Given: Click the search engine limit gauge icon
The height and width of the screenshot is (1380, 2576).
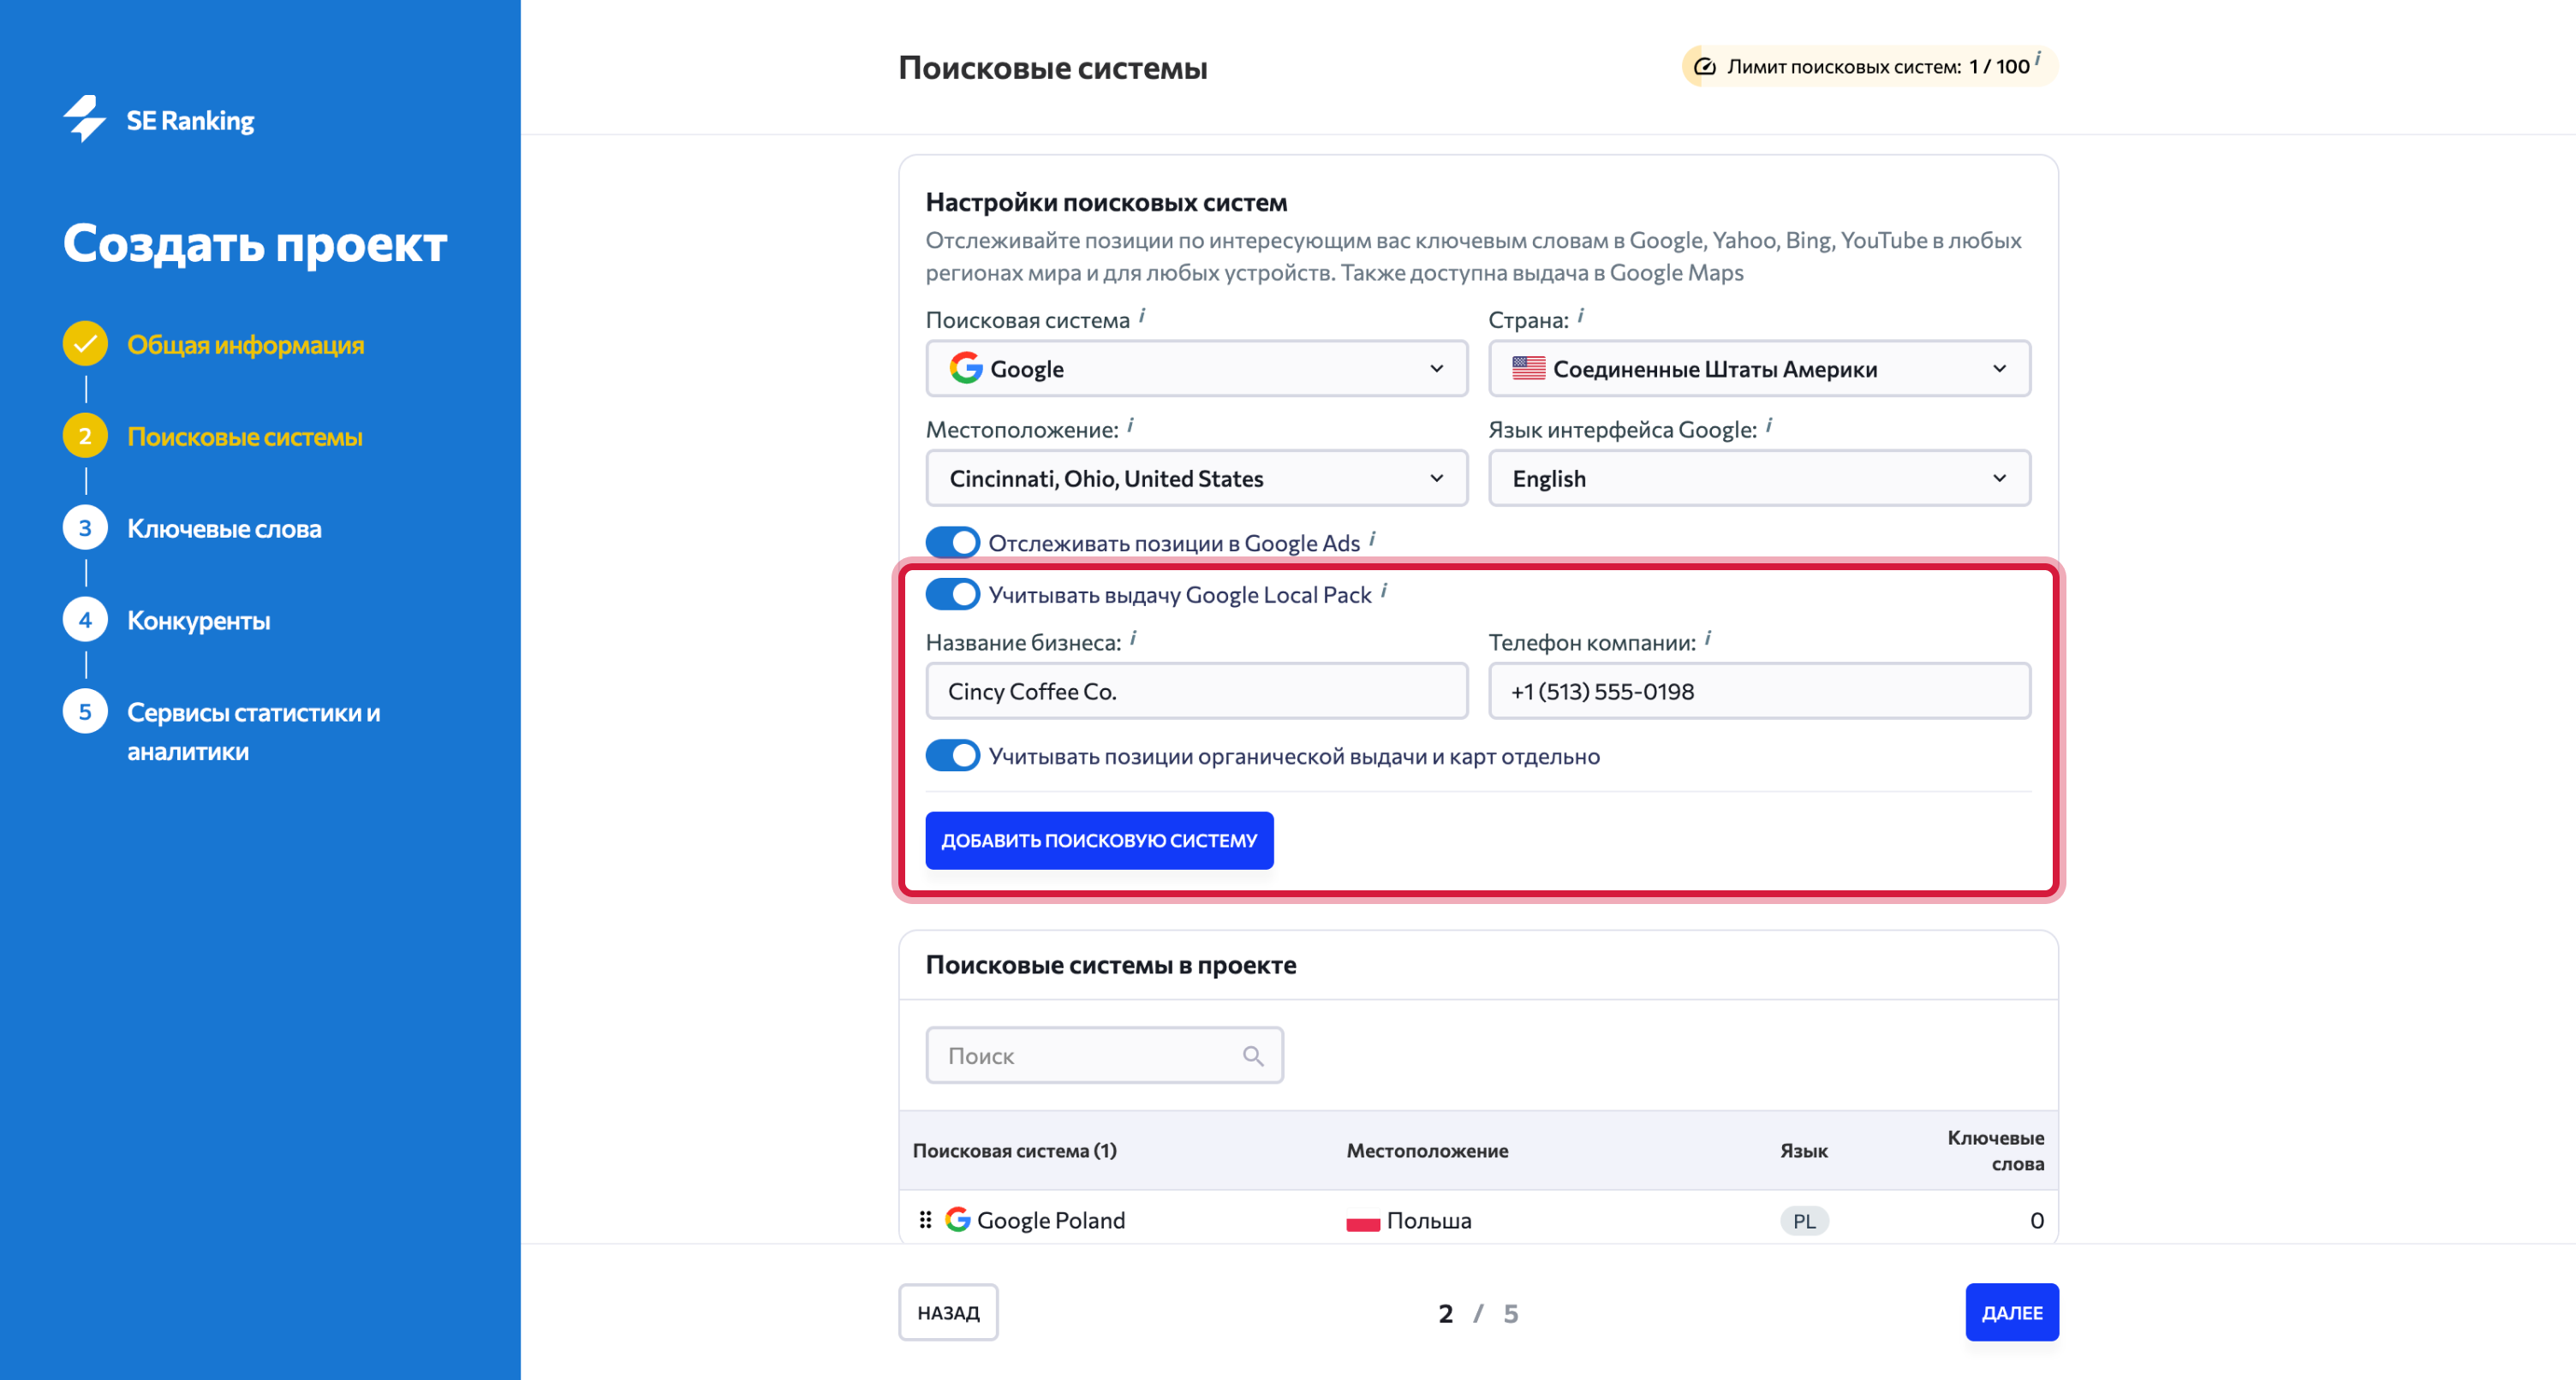Looking at the screenshot, I should [1705, 67].
